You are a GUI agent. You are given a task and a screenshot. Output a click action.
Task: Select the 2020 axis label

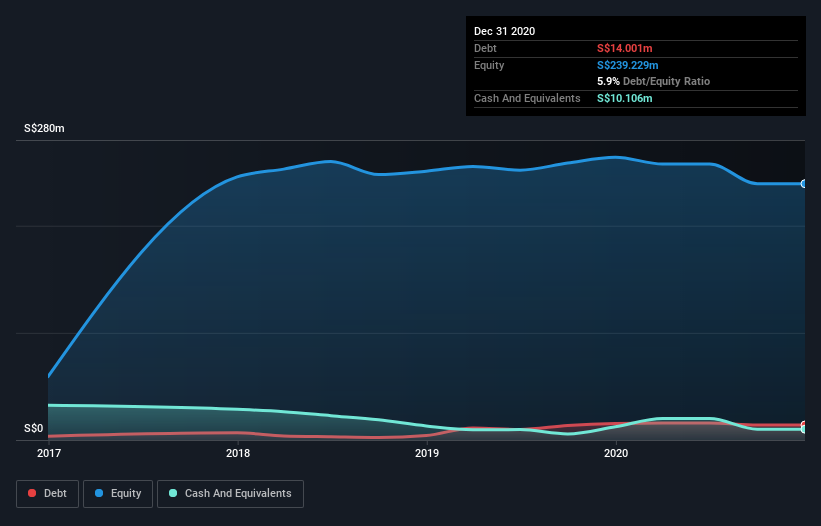[616, 453]
